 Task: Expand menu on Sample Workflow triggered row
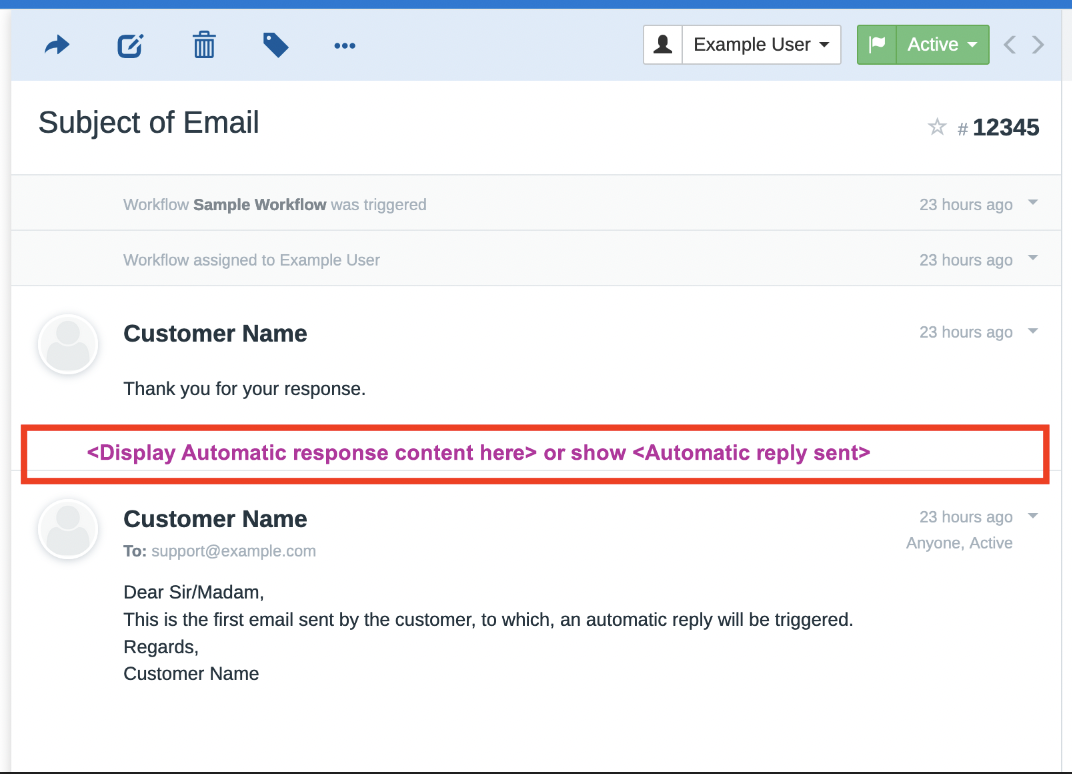coord(1032,202)
